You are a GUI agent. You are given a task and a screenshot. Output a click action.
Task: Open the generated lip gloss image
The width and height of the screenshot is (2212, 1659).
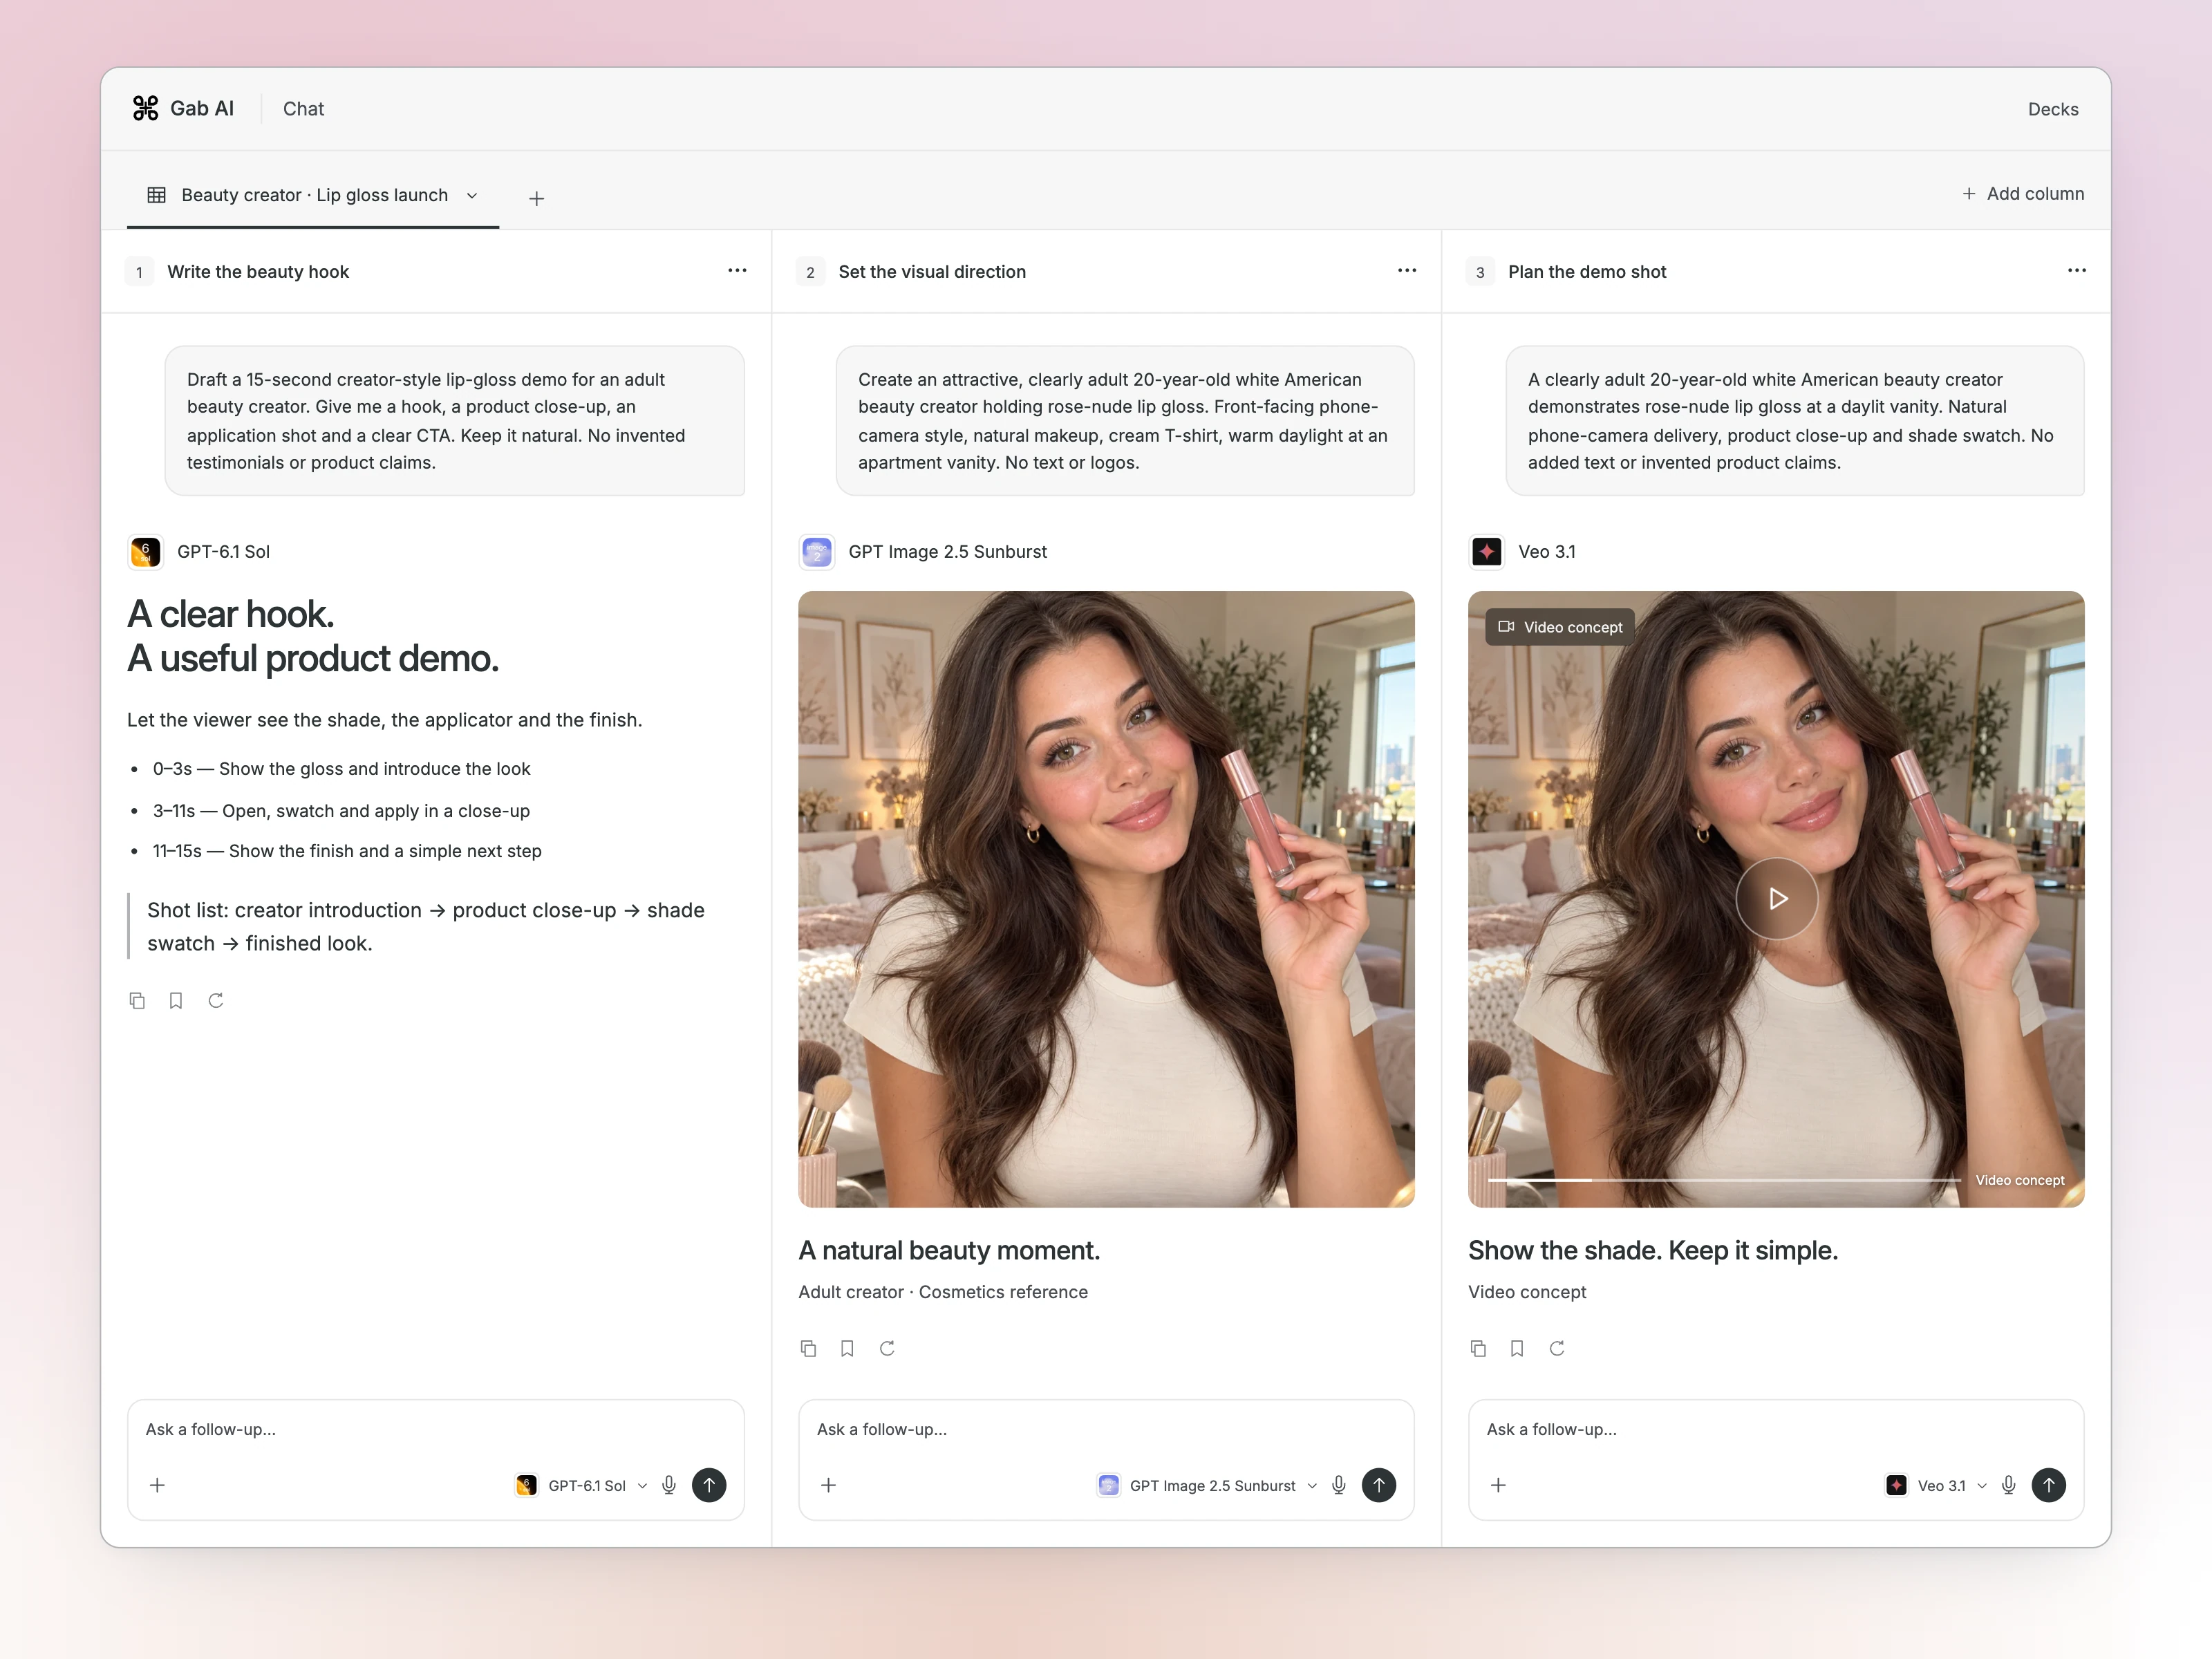[1106, 899]
